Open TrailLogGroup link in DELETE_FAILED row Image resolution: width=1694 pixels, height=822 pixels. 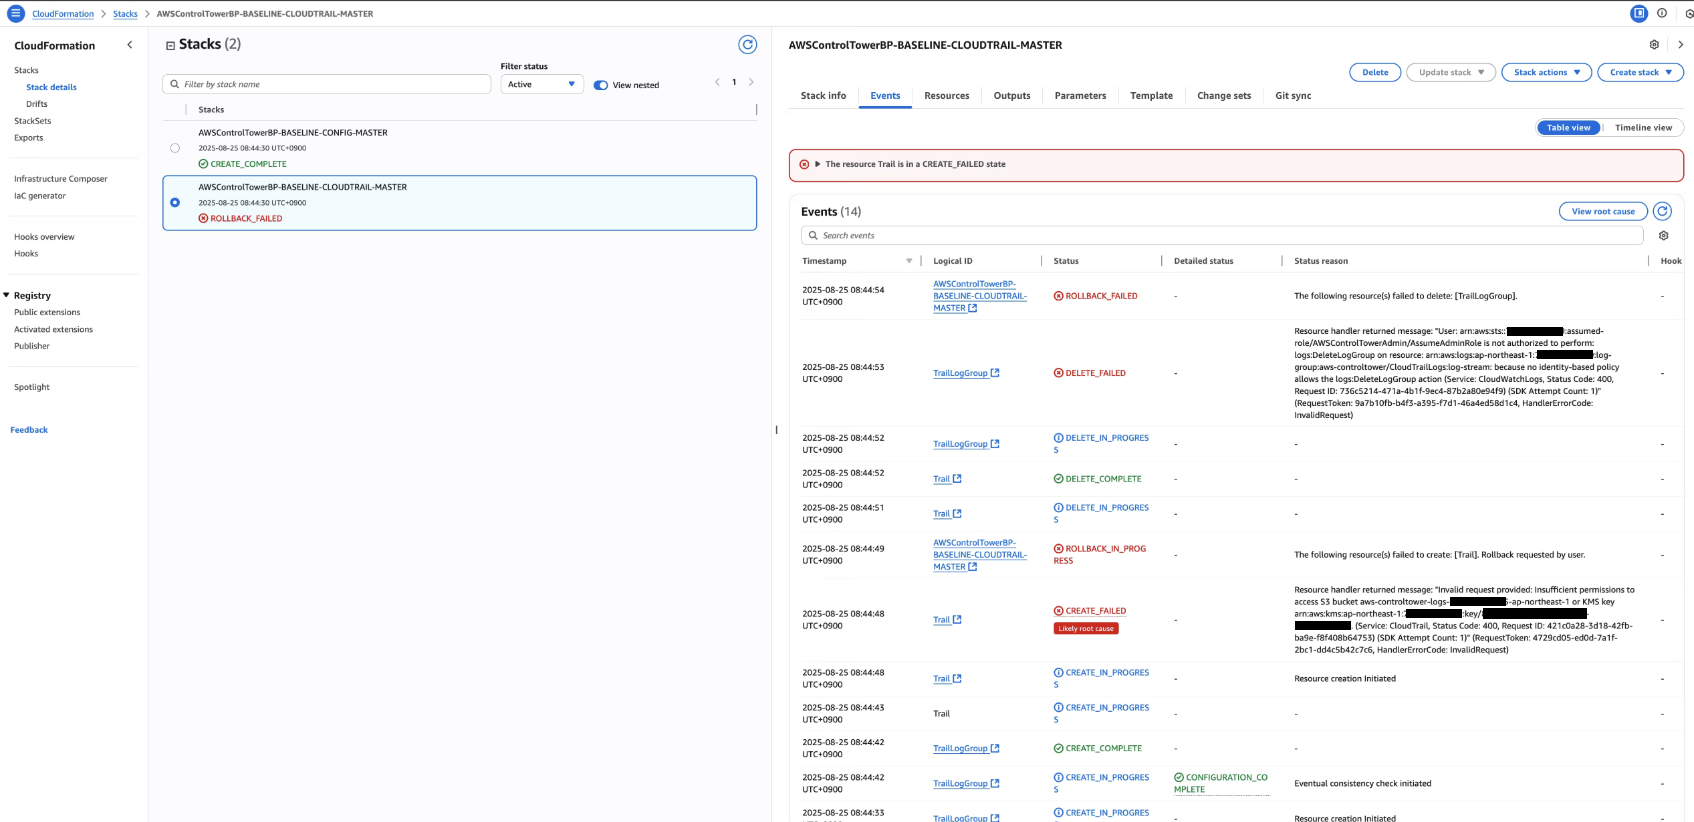966,373
